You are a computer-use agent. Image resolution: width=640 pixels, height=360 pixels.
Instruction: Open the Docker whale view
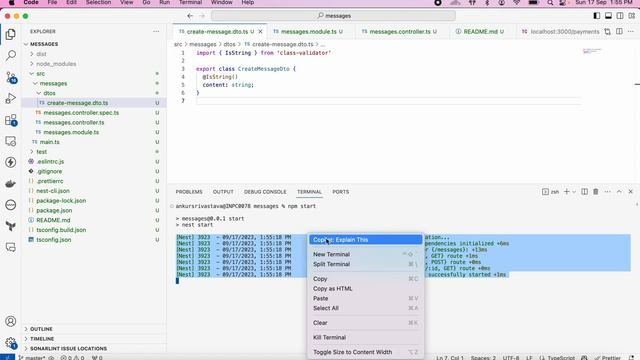tap(11, 184)
